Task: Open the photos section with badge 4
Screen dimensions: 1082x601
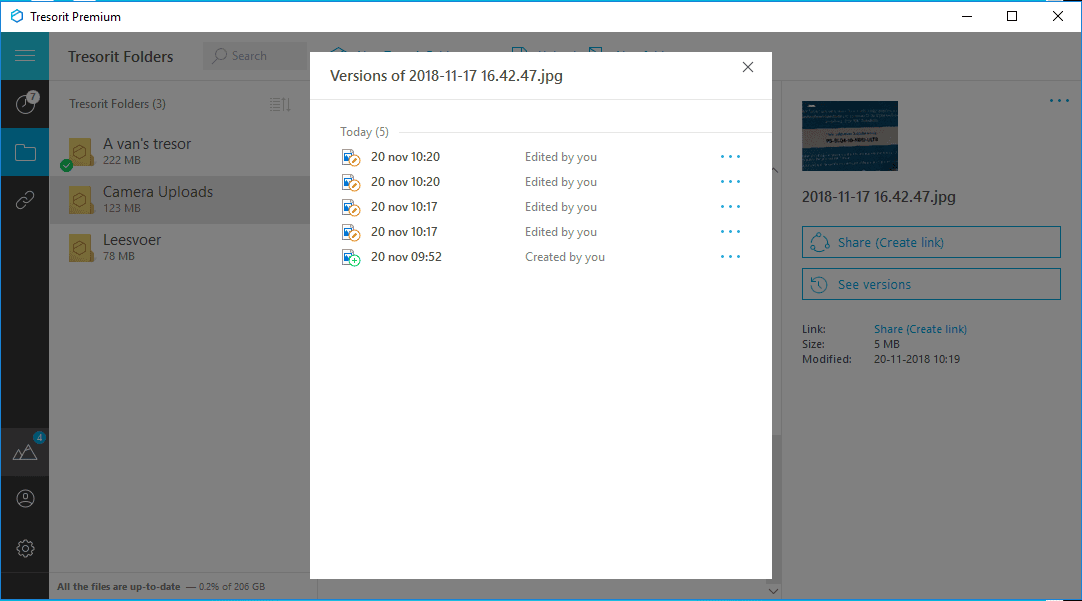Action: [24, 451]
